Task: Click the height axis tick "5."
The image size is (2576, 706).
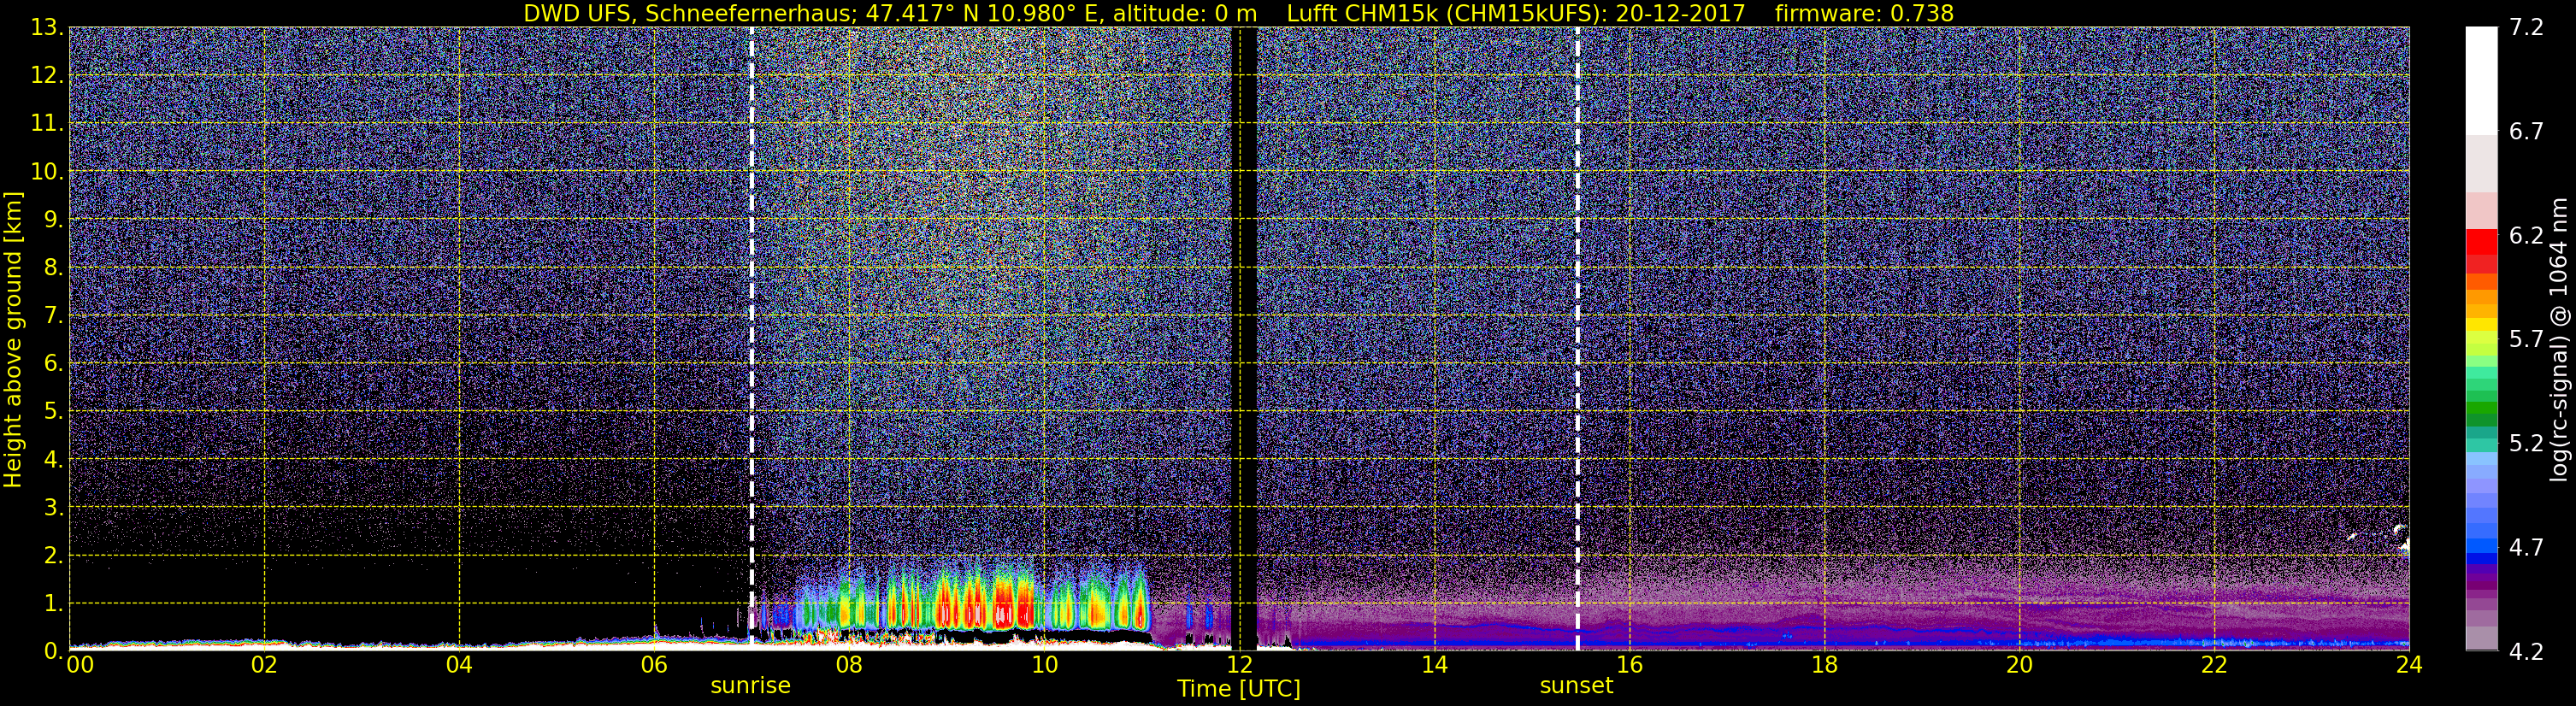Action: click(x=54, y=412)
